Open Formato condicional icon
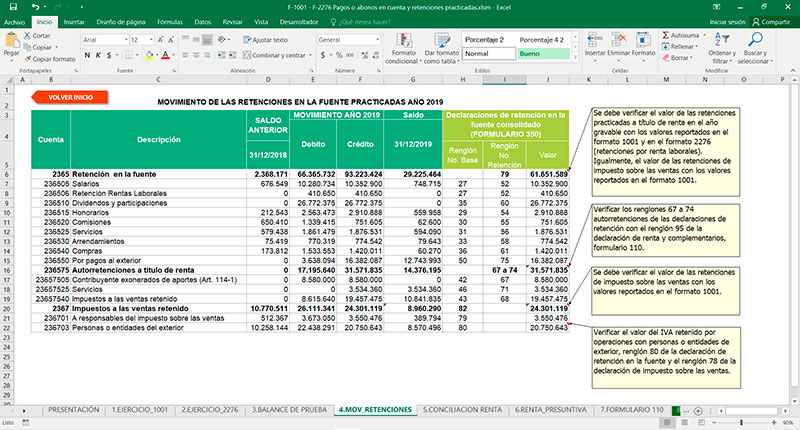The image size is (800, 430). (404, 41)
